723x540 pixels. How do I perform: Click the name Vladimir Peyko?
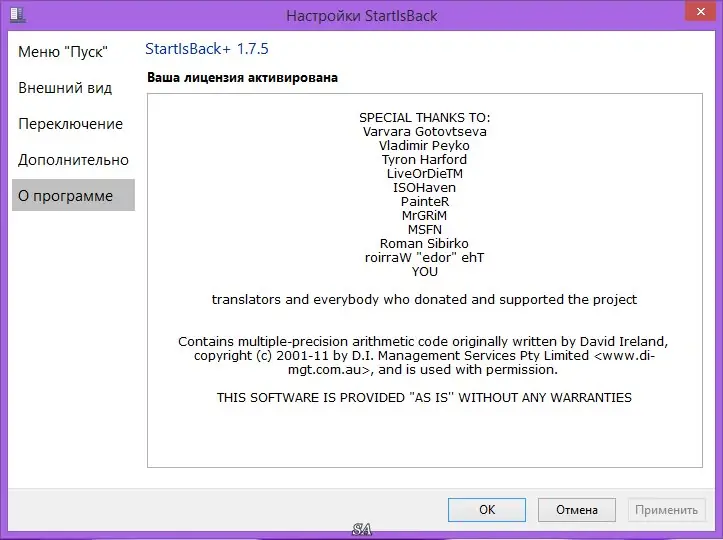coord(424,146)
